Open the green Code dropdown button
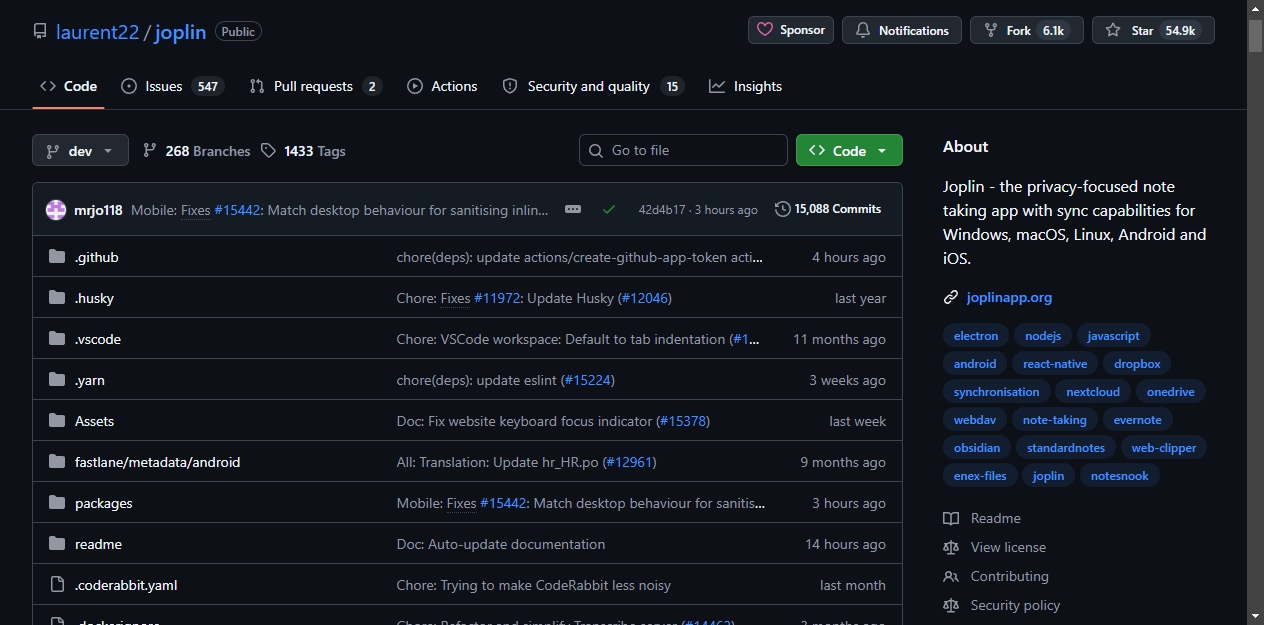1264x625 pixels. (x=849, y=150)
